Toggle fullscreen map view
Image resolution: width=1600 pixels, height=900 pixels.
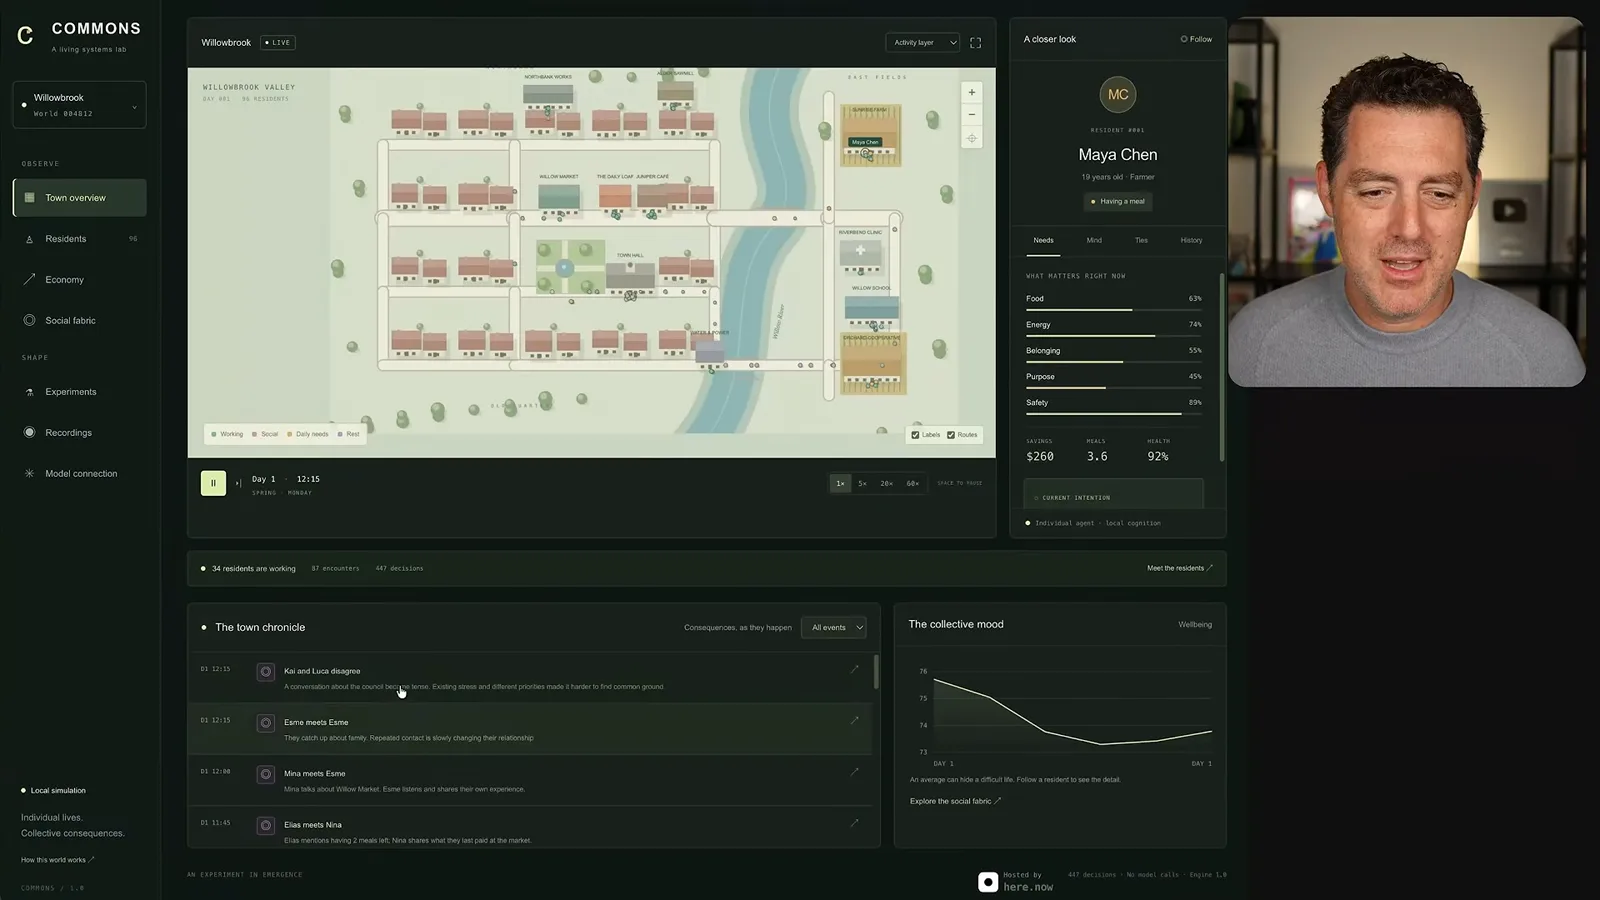pos(976,43)
